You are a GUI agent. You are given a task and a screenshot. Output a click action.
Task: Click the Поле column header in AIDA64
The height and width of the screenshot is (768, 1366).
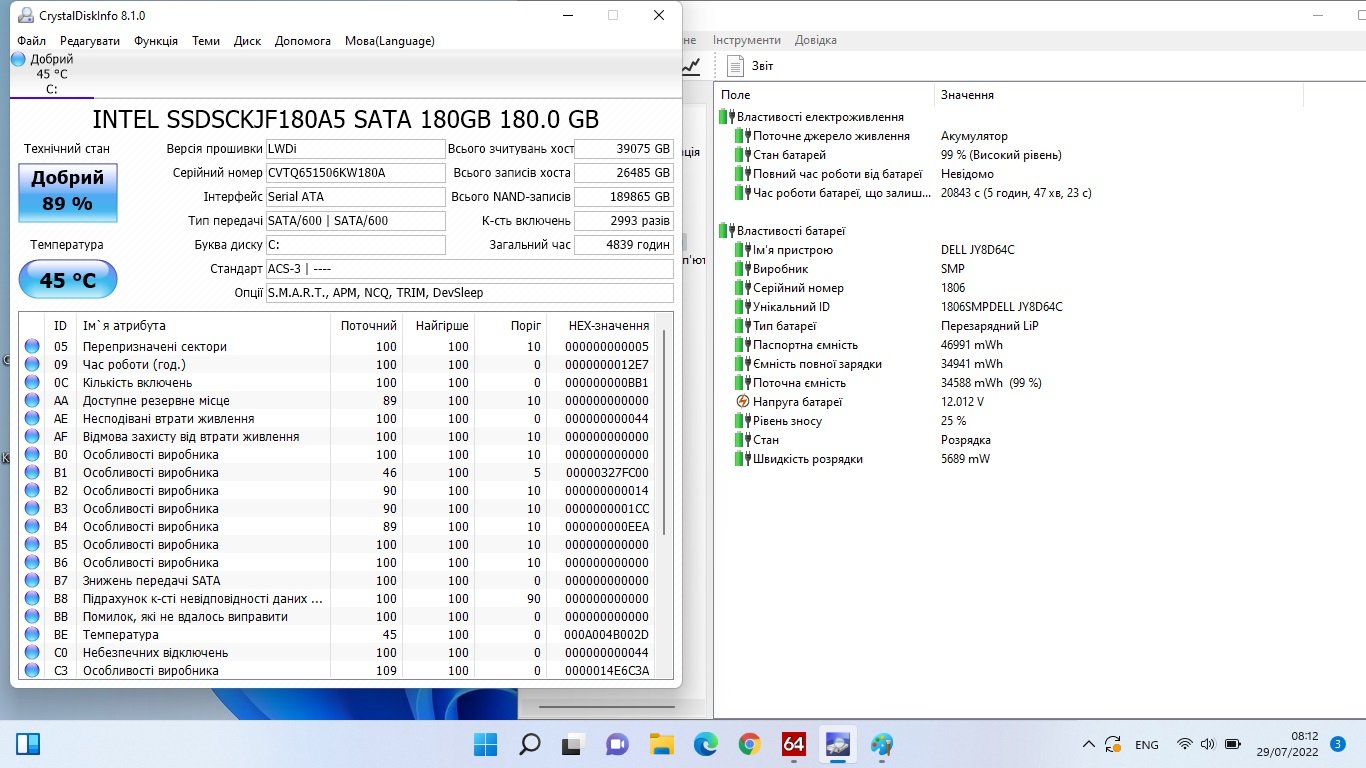(826, 95)
